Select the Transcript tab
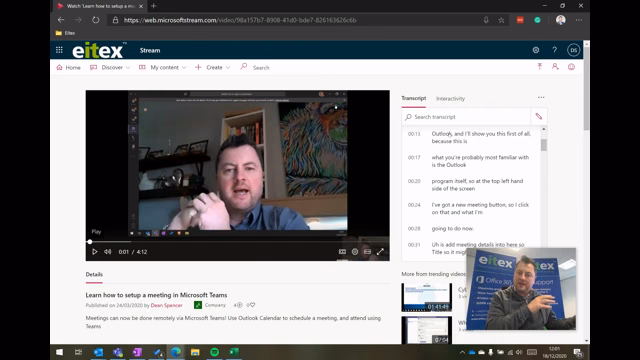The height and width of the screenshot is (360, 640). [413, 98]
